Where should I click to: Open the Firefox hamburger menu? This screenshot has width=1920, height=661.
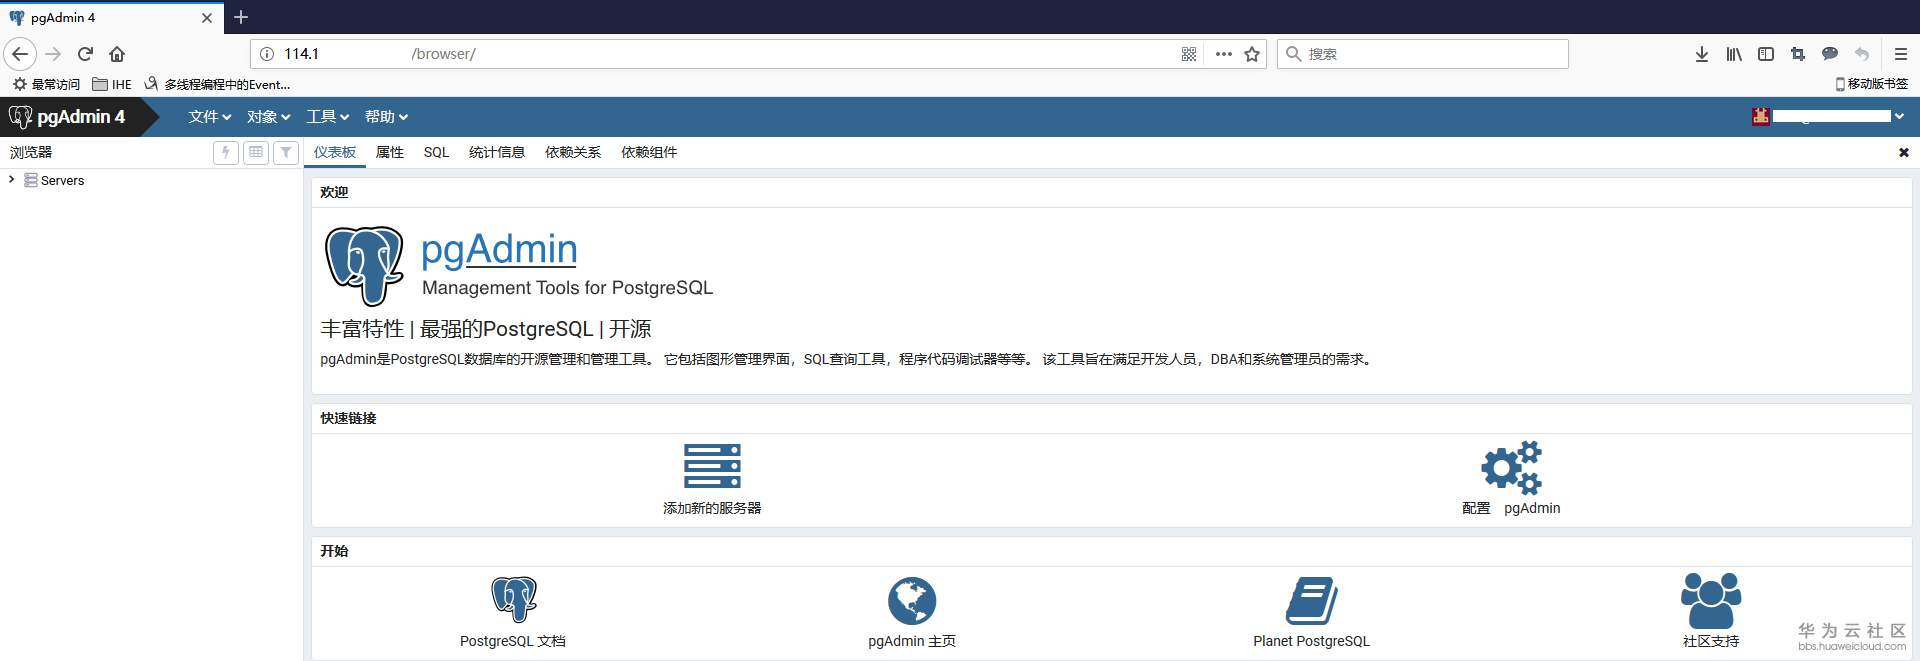coord(1901,54)
